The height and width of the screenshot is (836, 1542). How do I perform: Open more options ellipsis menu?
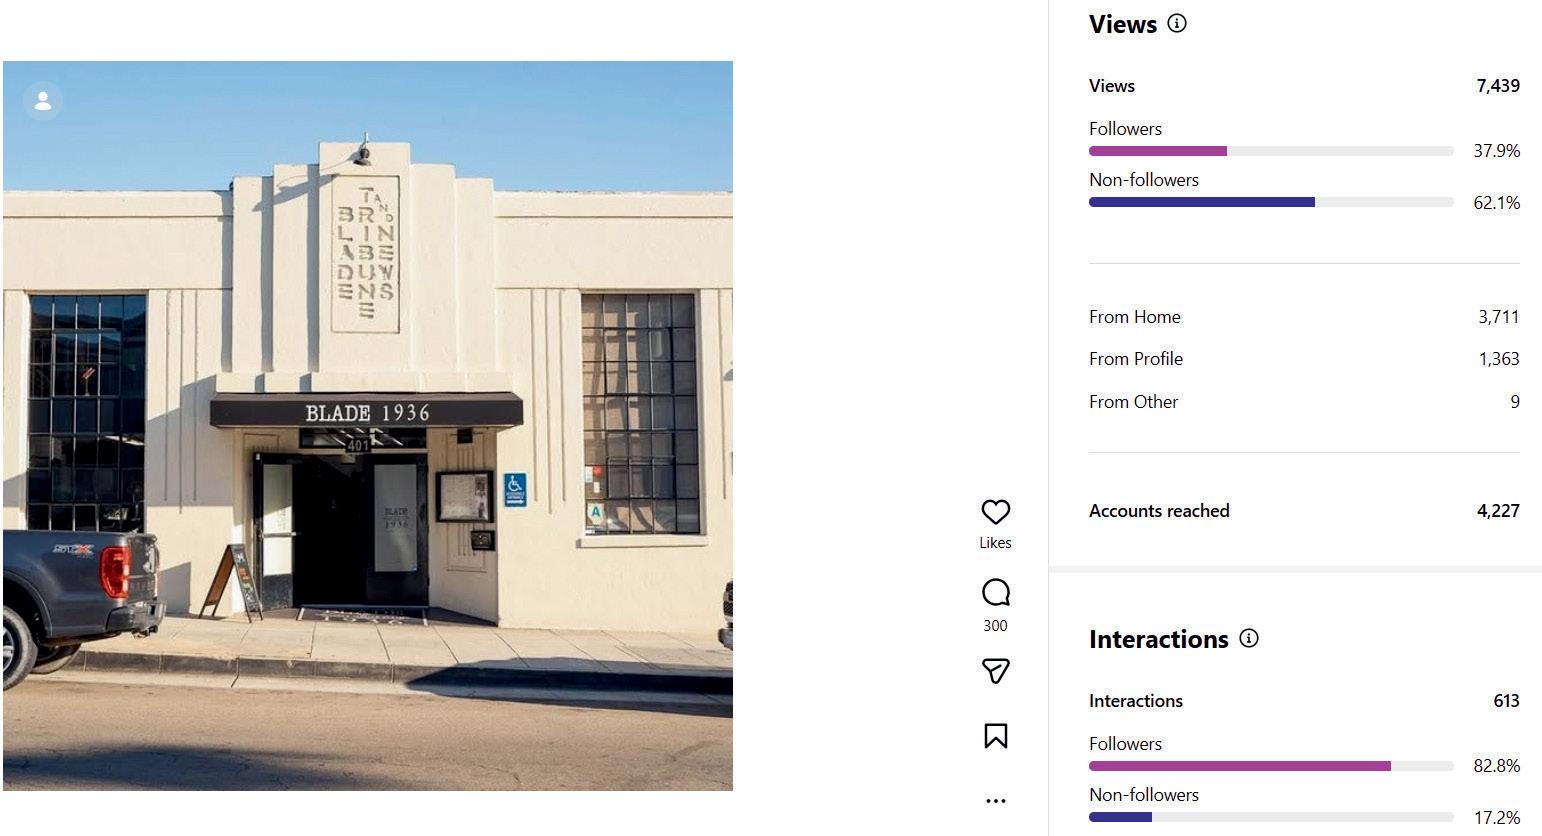tap(995, 800)
